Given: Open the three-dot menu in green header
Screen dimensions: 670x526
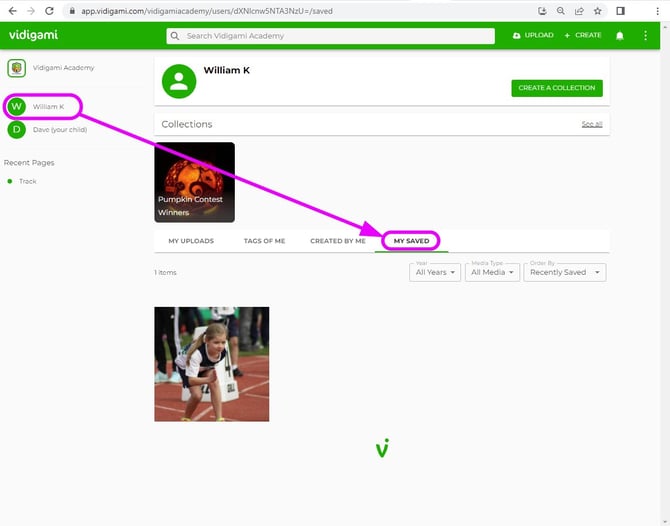Looking at the screenshot, I should 645,35.
